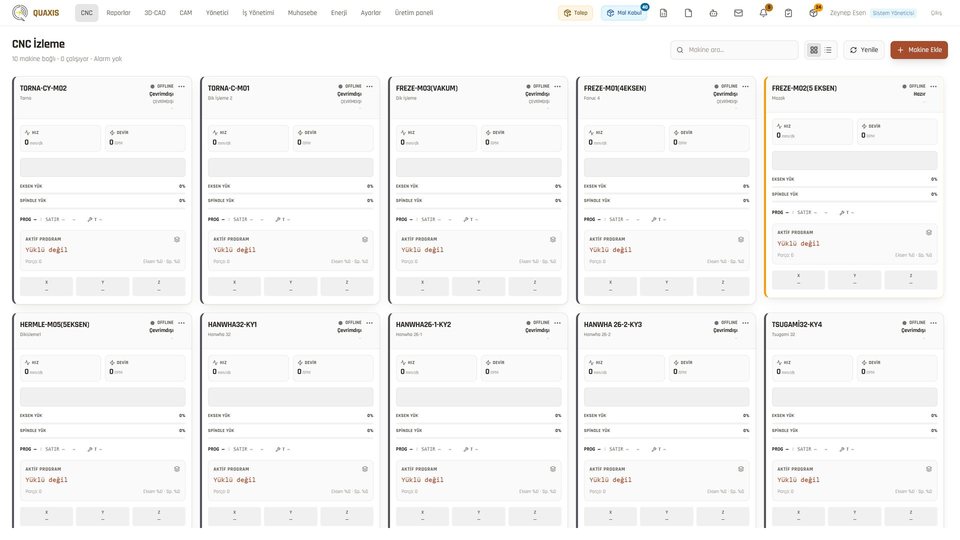Click the Z axis box in FREZE-M01(4EKSEN) card
The image size is (960, 540).
tap(722, 286)
